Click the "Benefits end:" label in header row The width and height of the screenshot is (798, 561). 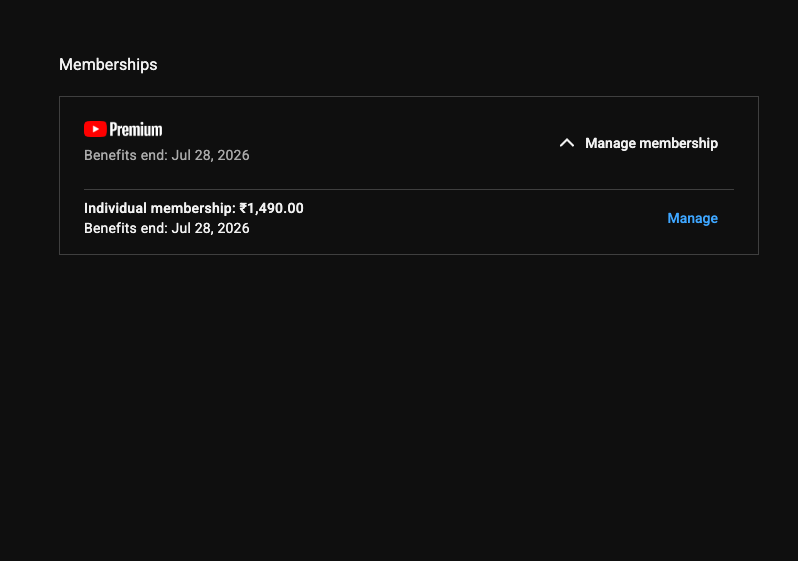125,156
